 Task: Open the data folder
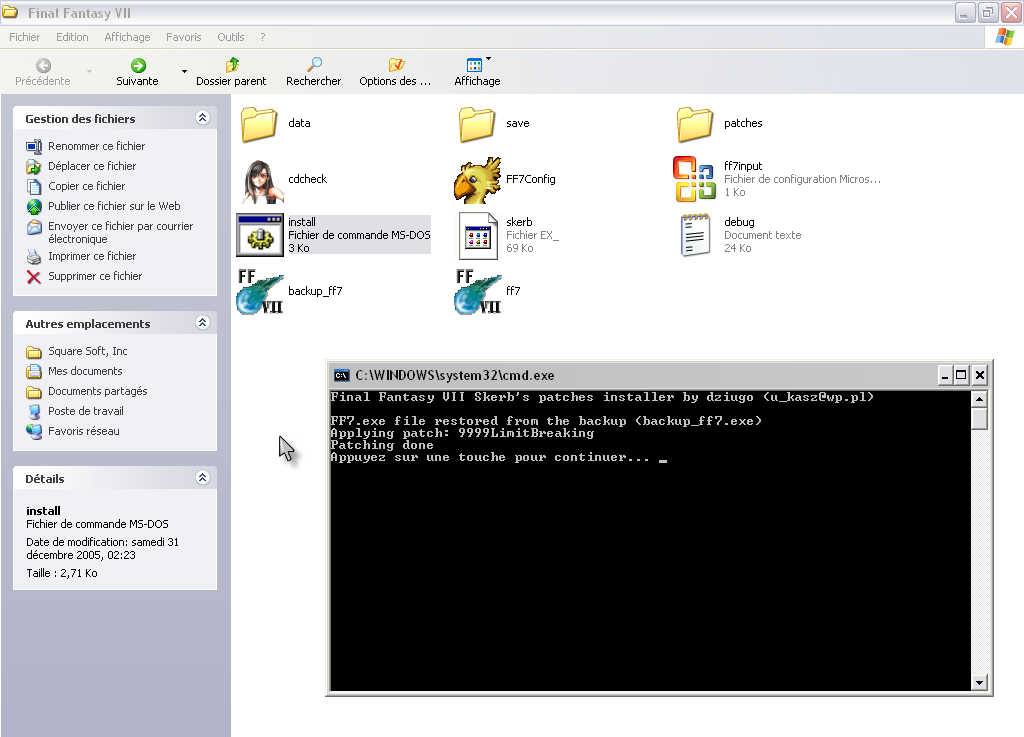tap(259, 123)
